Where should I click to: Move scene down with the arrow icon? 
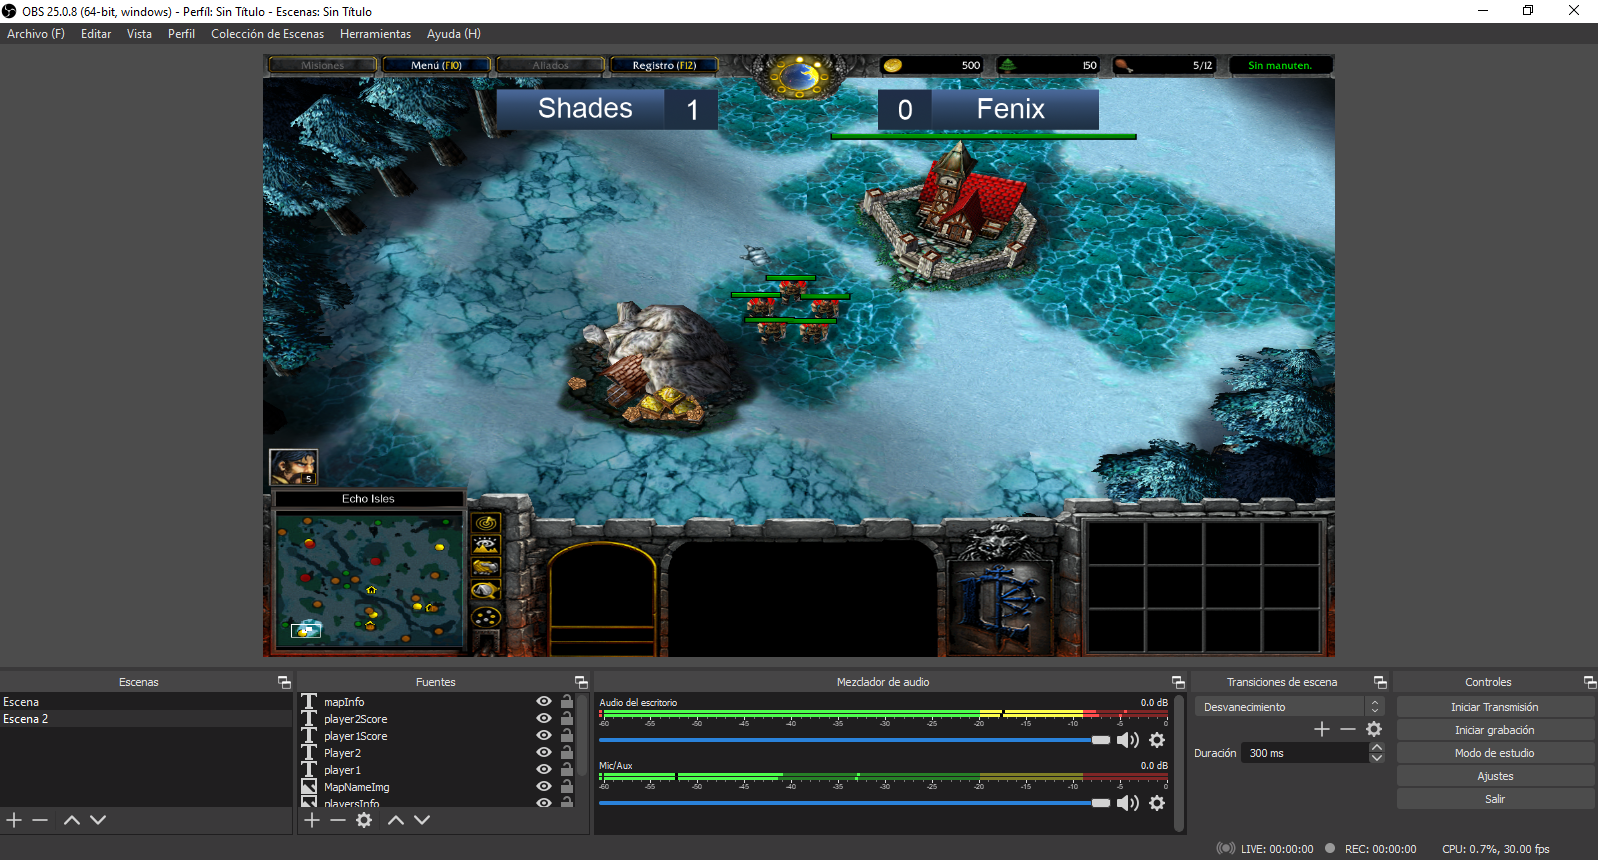(x=98, y=820)
